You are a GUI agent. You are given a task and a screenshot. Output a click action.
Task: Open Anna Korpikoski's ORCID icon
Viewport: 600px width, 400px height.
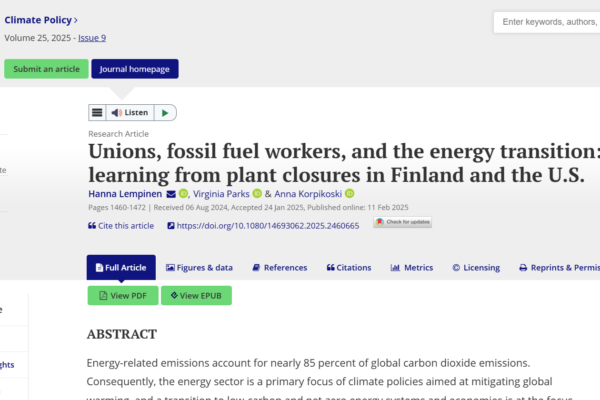coord(349,194)
